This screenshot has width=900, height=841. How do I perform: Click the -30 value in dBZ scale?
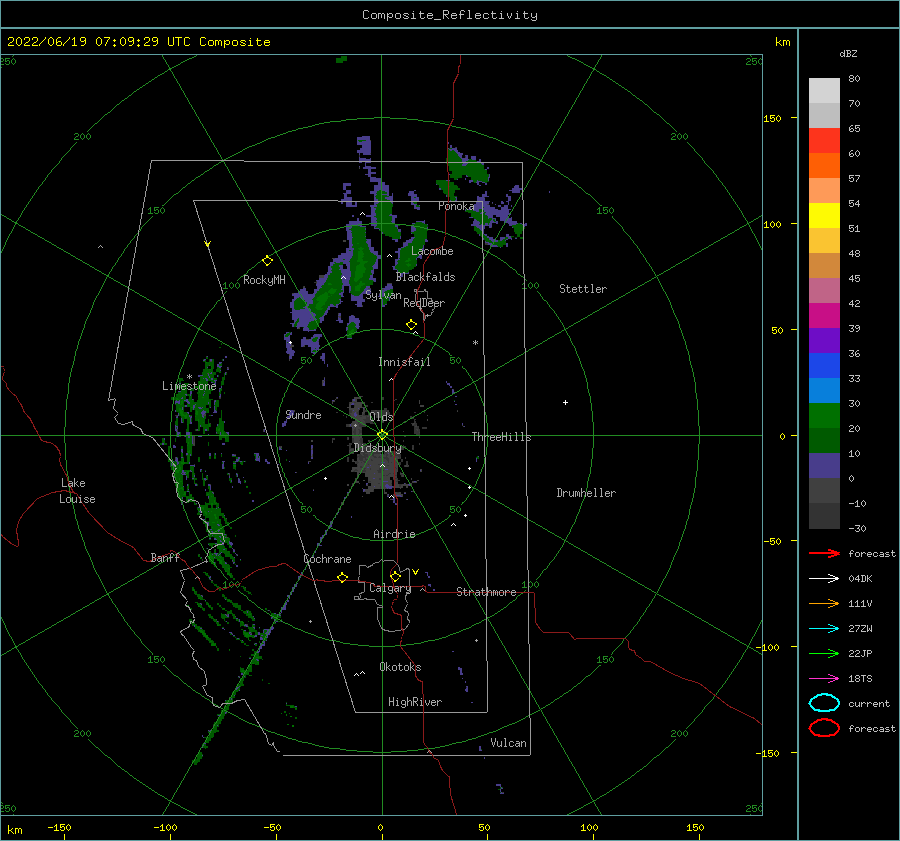pos(857,529)
